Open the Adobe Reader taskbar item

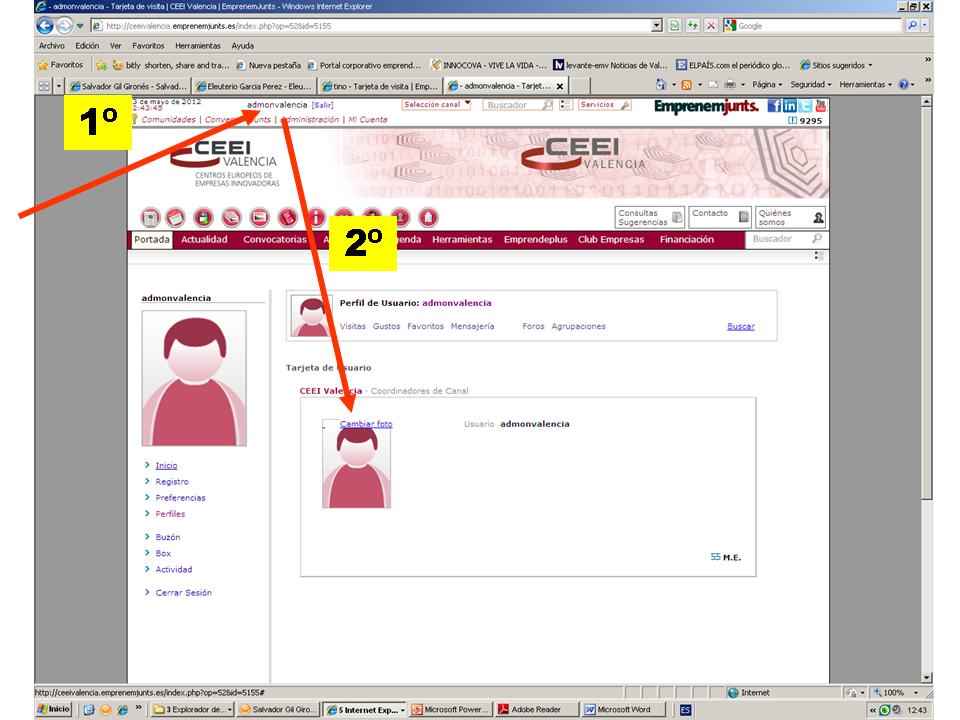point(535,710)
